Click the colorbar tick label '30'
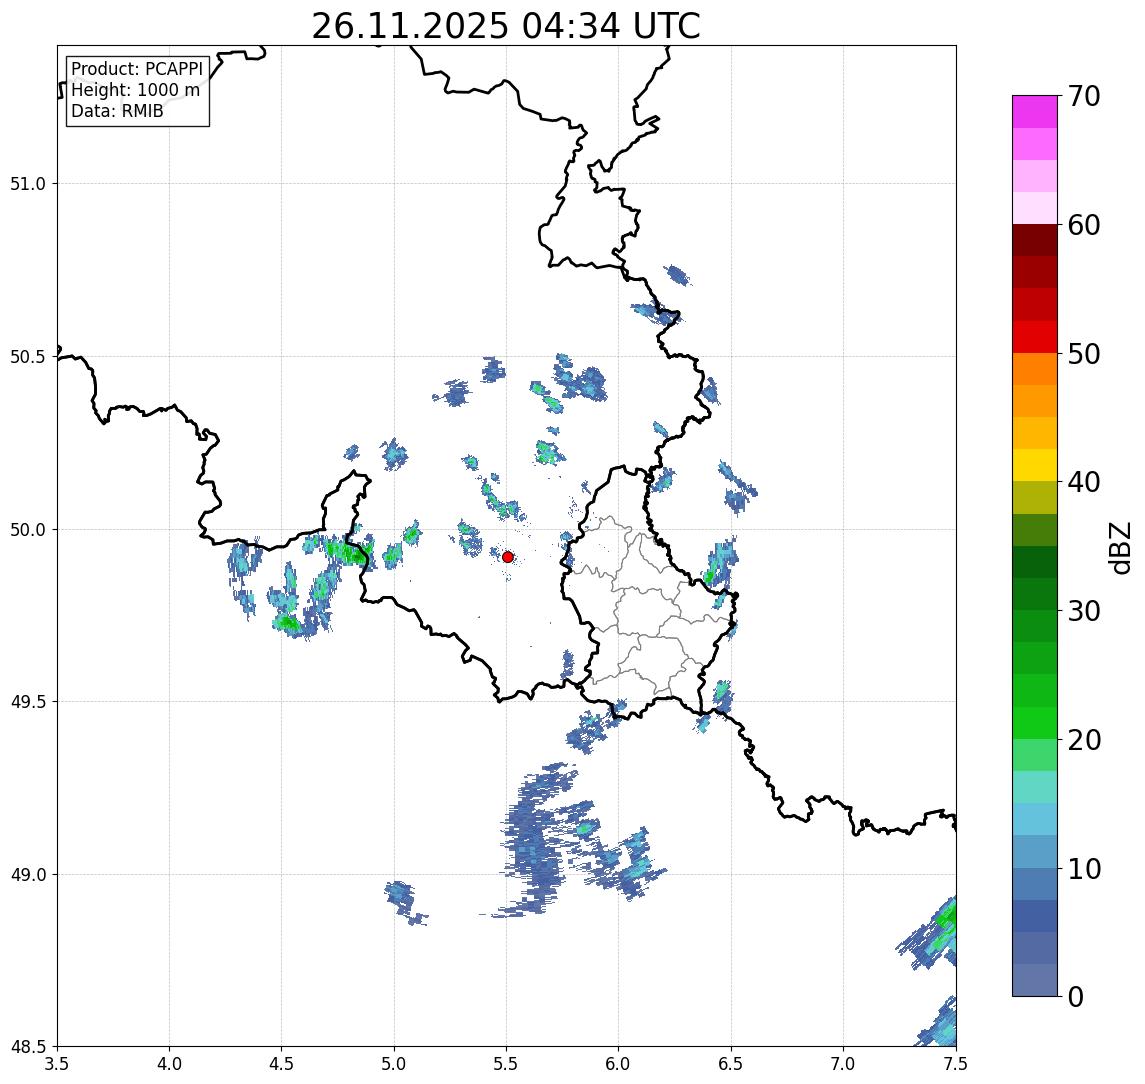 click(x=1084, y=611)
